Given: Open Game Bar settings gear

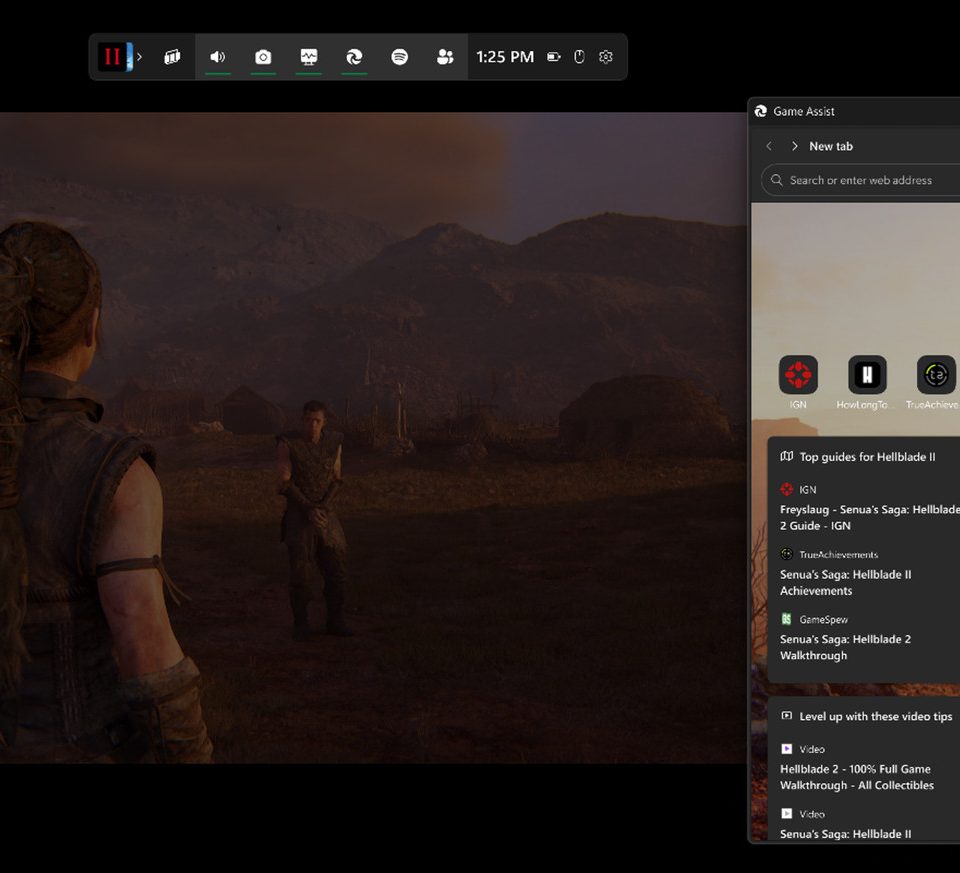Looking at the screenshot, I should [605, 57].
